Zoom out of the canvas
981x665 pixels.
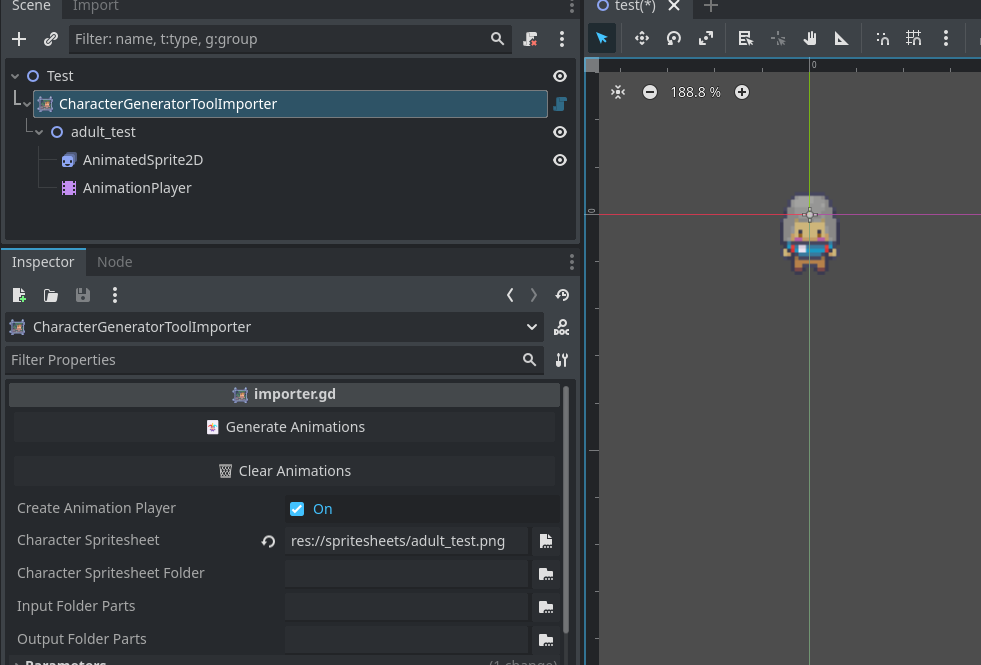pyautogui.click(x=650, y=92)
